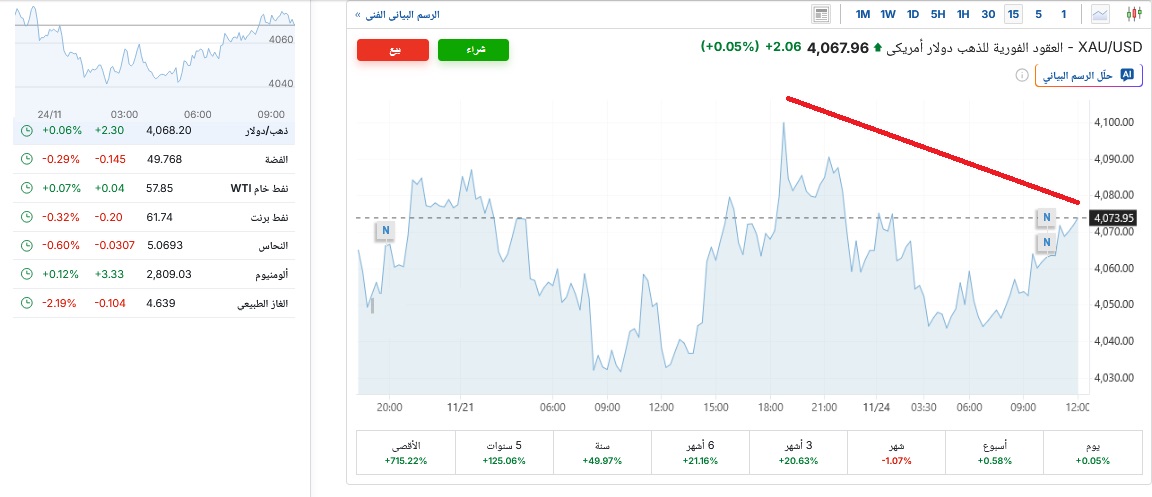Screen dimensions: 1152x497
Task: Click the clock icon in the silver (الفضة) row
Action: [27, 159]
